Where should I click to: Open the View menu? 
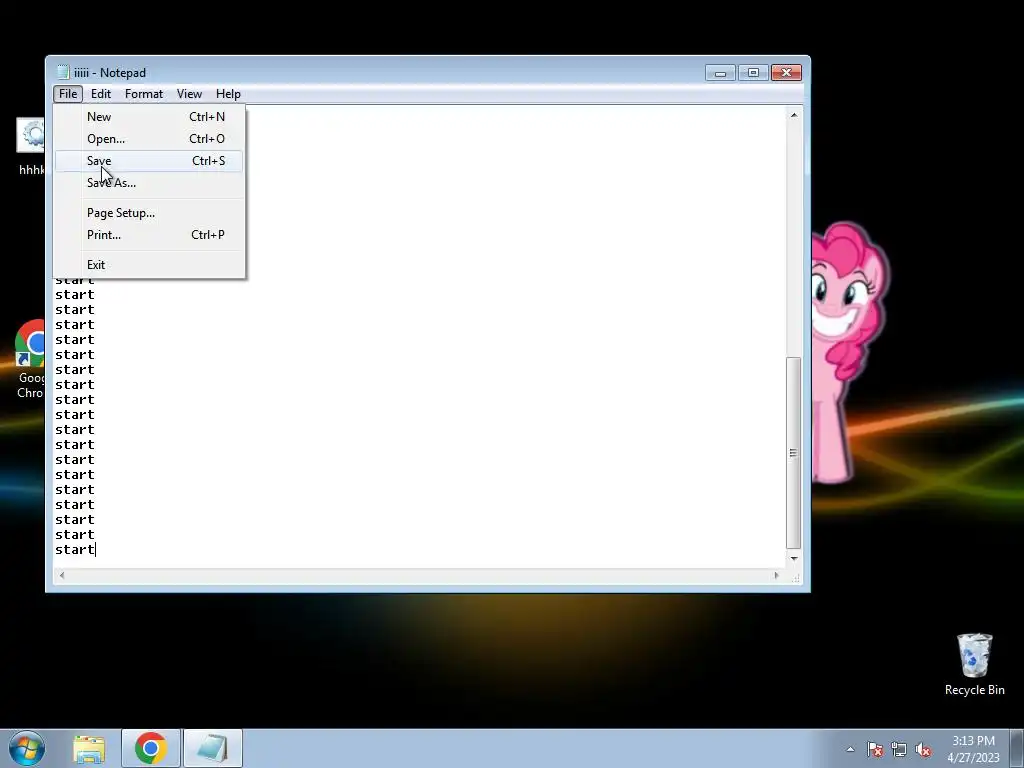[189, 94]
